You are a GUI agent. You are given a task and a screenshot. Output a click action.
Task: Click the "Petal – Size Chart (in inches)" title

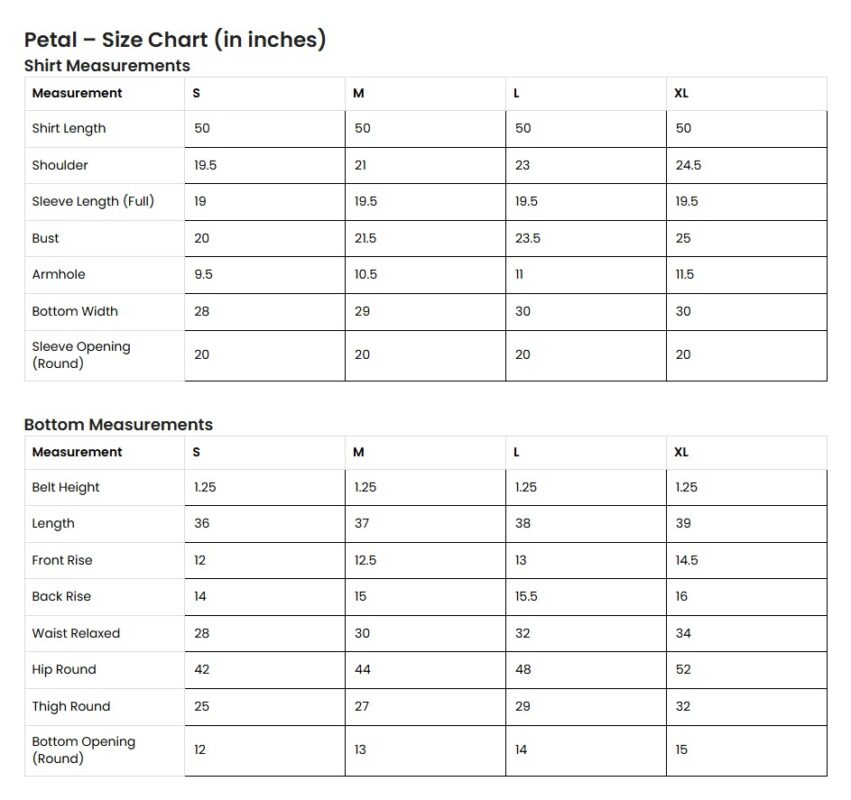pyautogui.click(x=175, y=40)
